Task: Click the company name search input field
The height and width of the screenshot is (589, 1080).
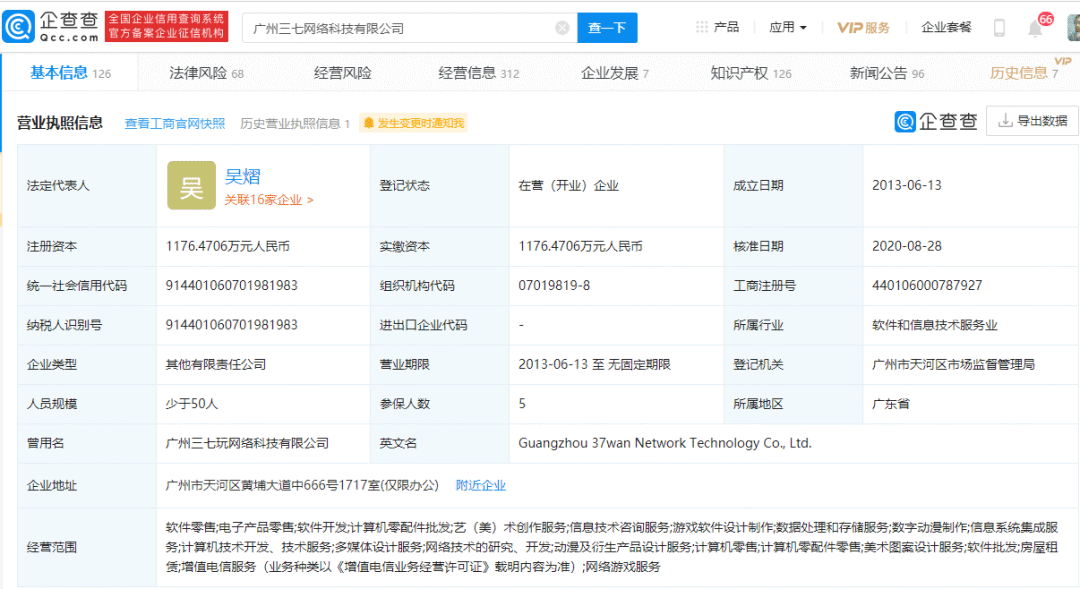Action: tap(400, 28)
